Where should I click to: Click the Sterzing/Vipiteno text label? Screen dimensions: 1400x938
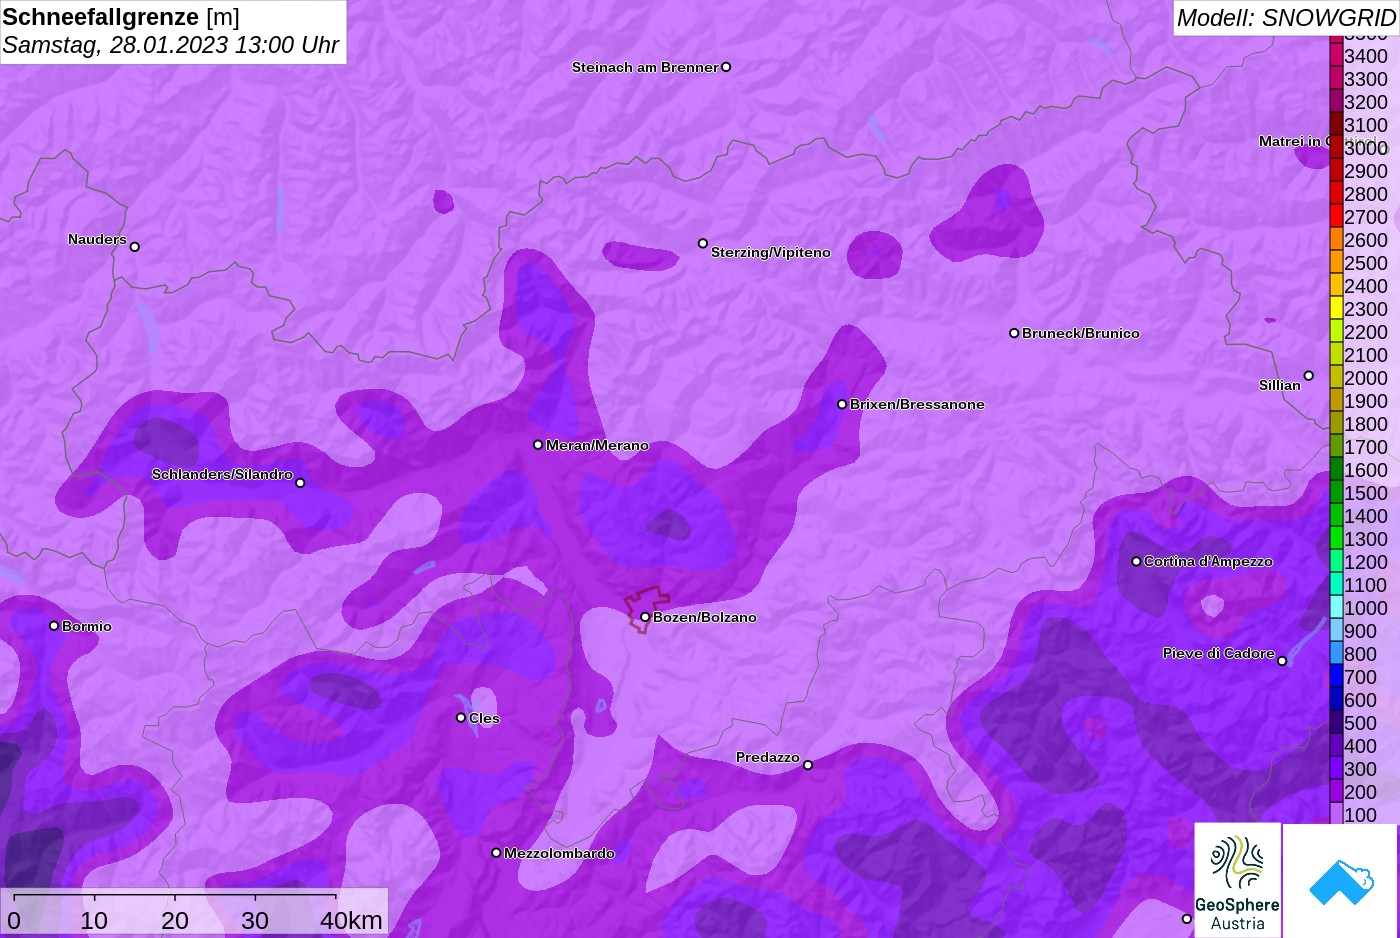771,252
